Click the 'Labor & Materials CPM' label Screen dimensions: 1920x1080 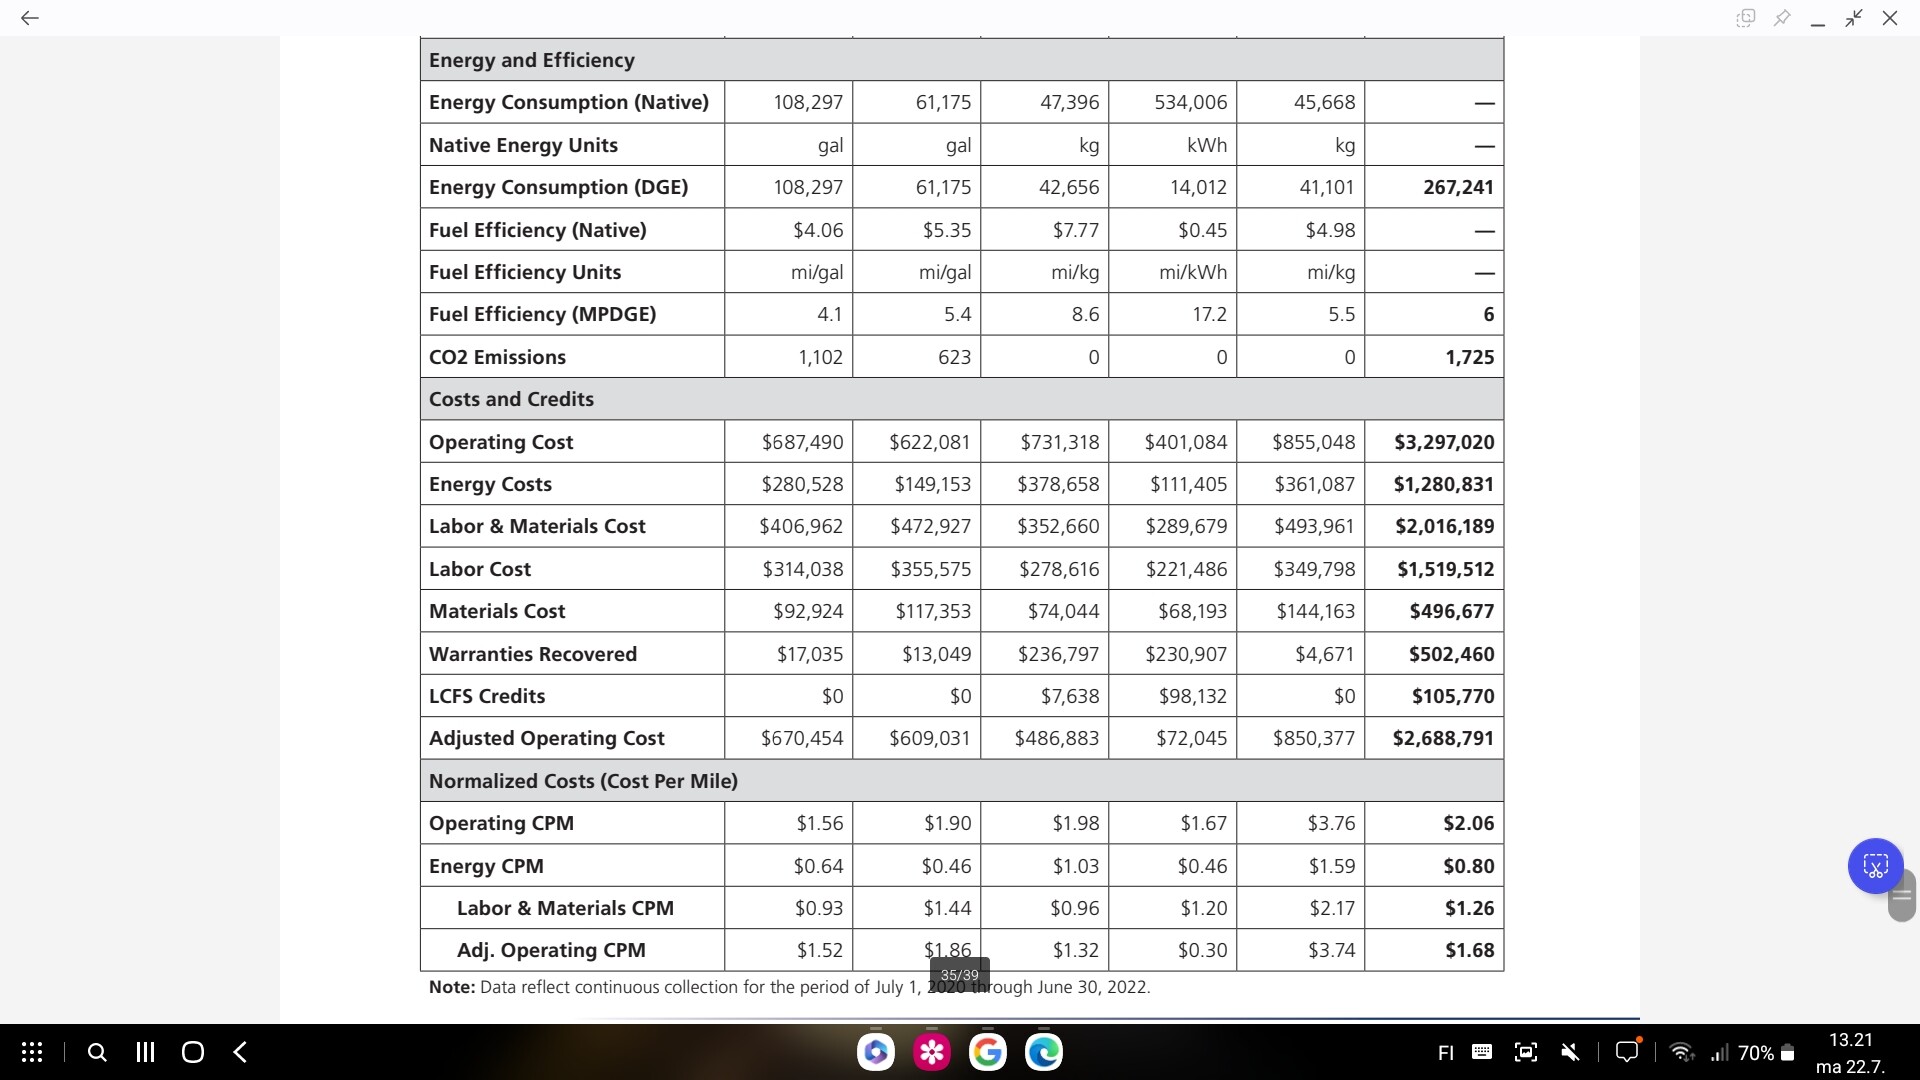(565, 908)
